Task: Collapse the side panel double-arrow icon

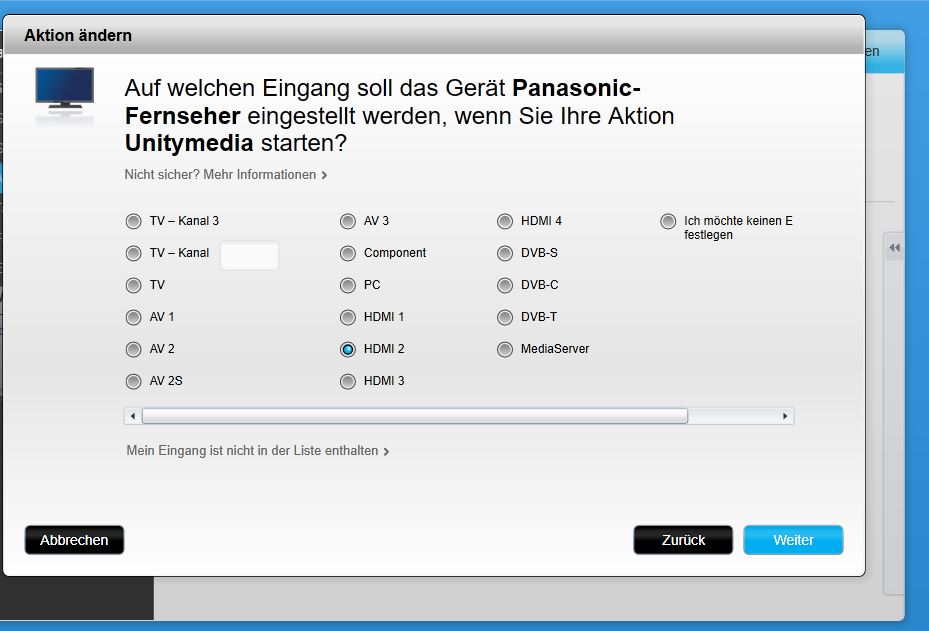Action: pos(895,248)
